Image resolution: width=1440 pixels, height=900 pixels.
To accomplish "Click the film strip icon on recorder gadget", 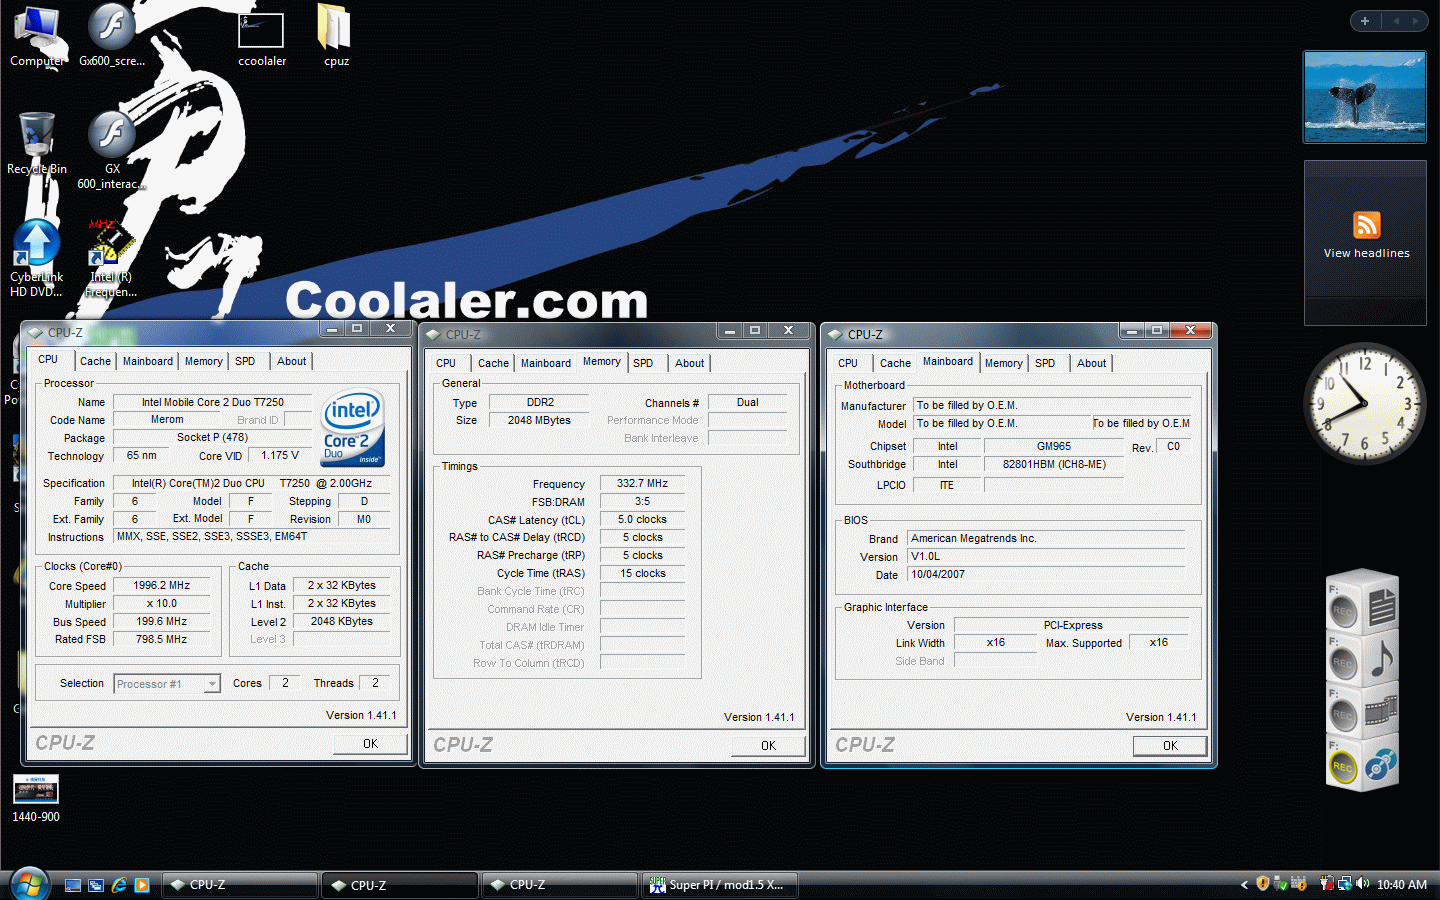I will pos(1382,712).
